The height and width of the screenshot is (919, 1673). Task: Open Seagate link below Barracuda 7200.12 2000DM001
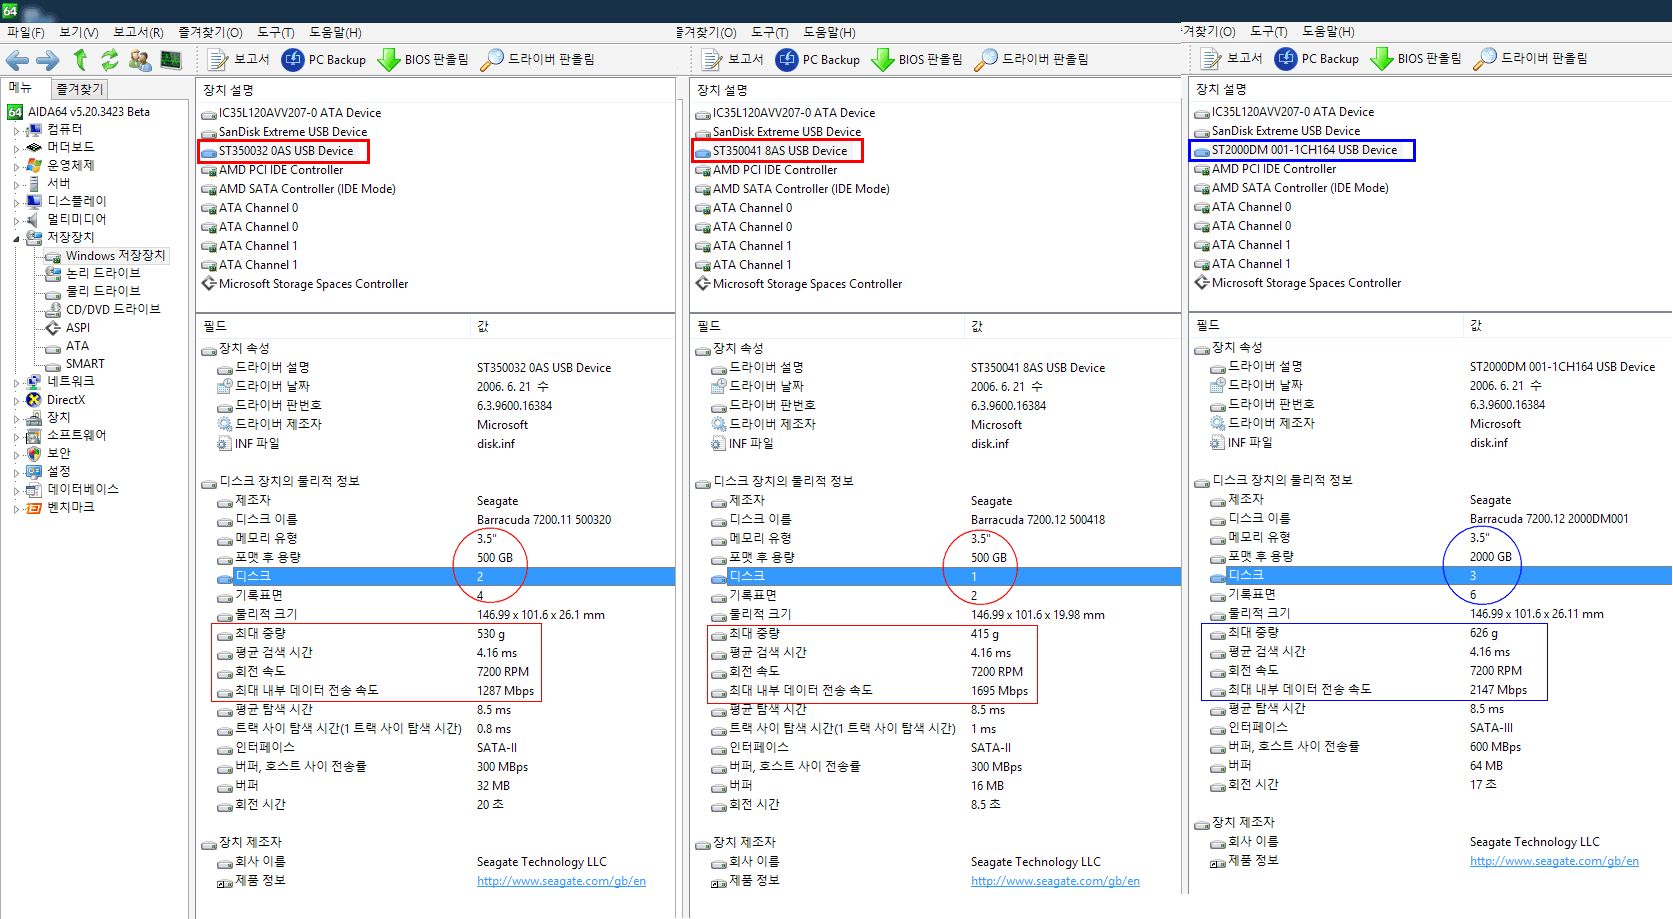tap(1554, 860)
